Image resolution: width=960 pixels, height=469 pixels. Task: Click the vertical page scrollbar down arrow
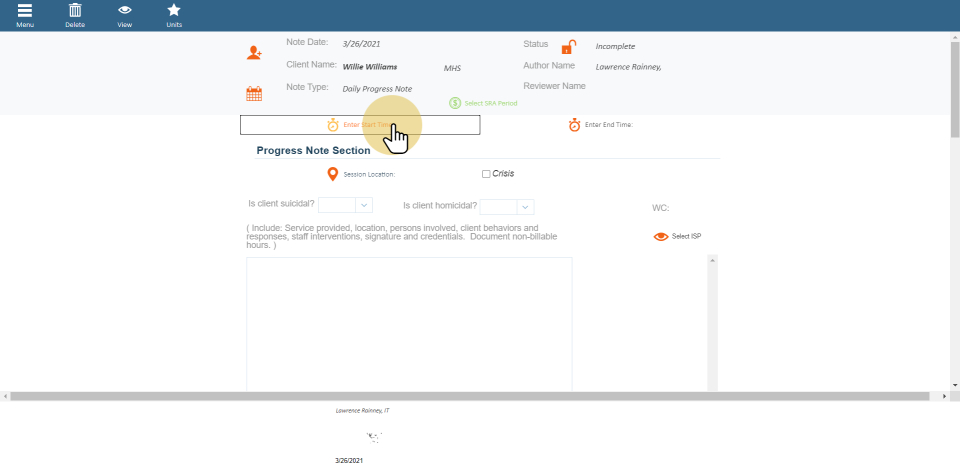tap(955, 385)
